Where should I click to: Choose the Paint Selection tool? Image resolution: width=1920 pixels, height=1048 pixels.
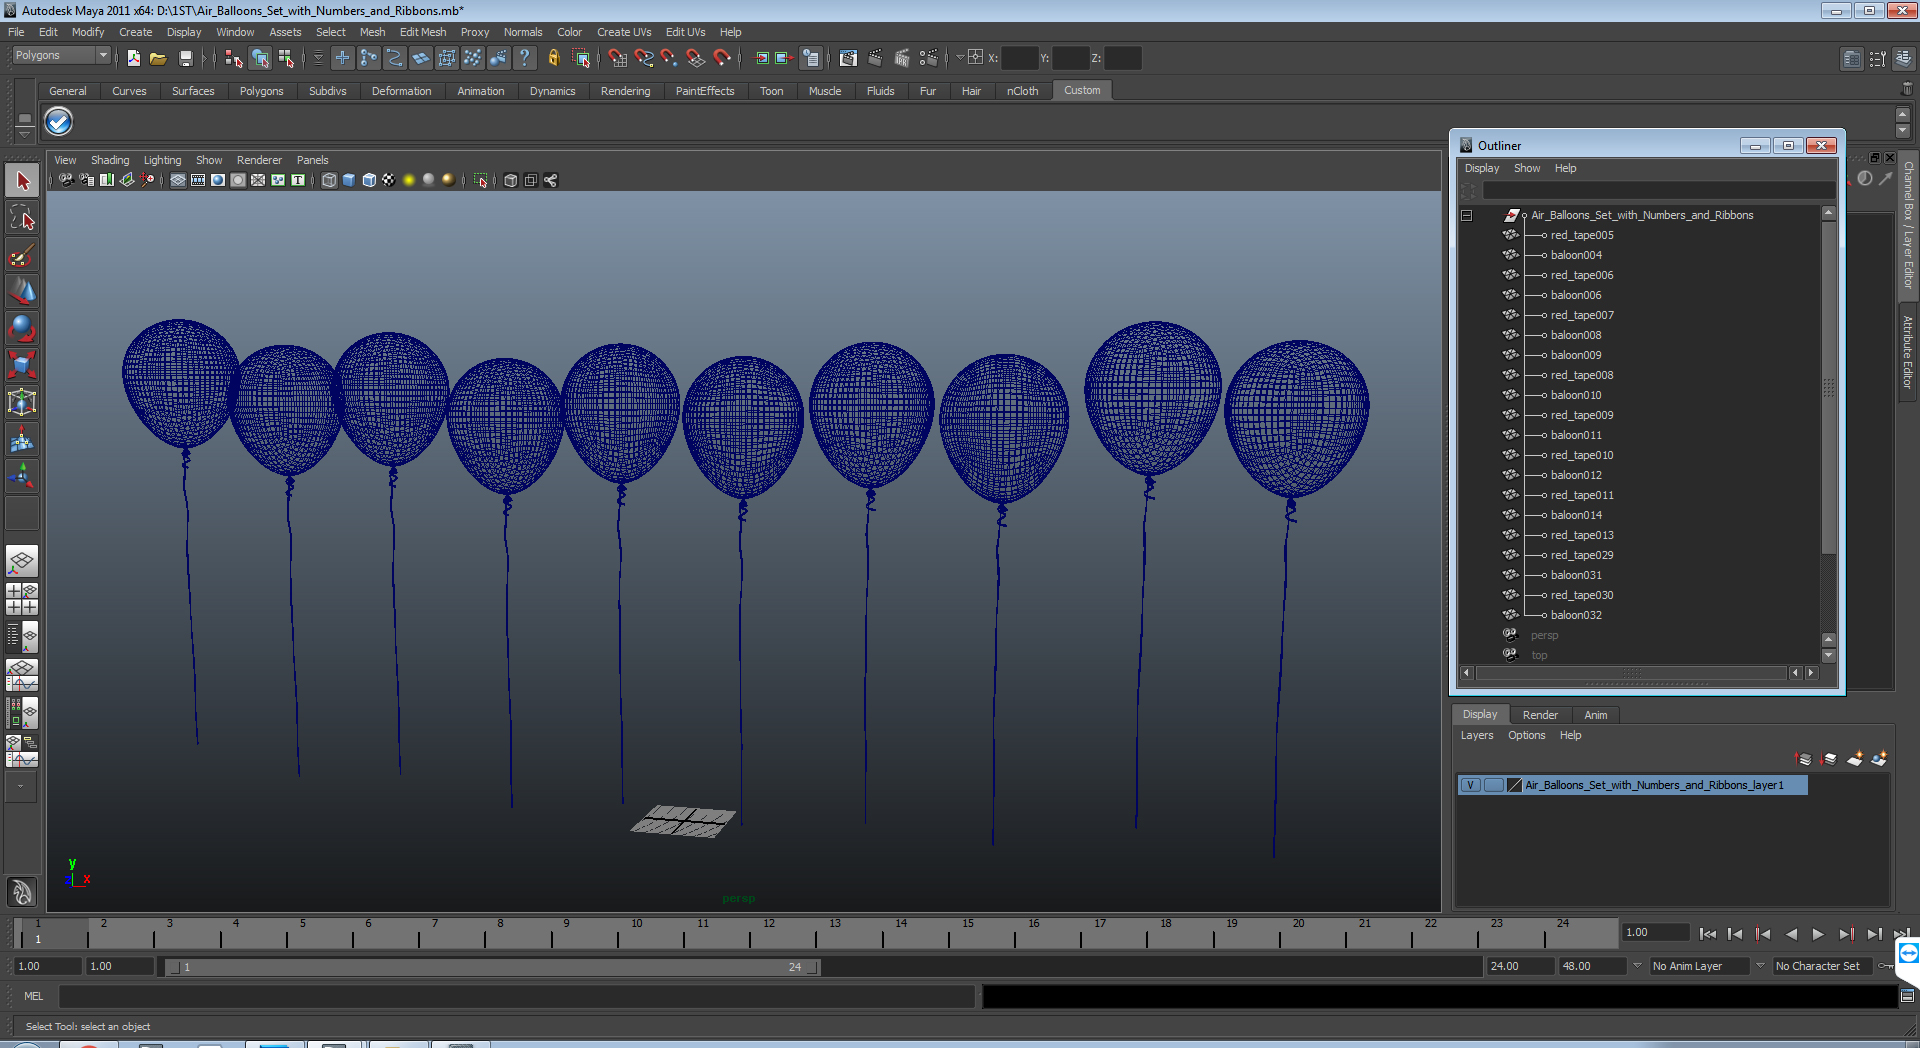(x=22, y=255)
